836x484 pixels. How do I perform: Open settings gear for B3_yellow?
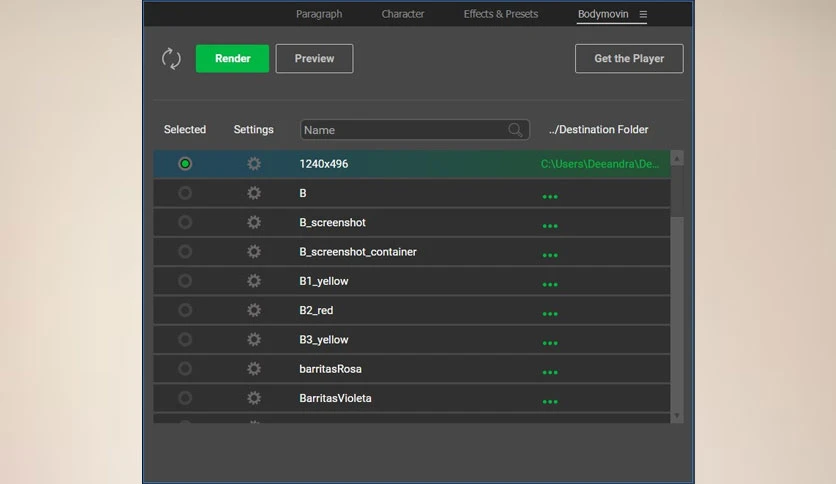pyautogui.click(x=254, y=340)
